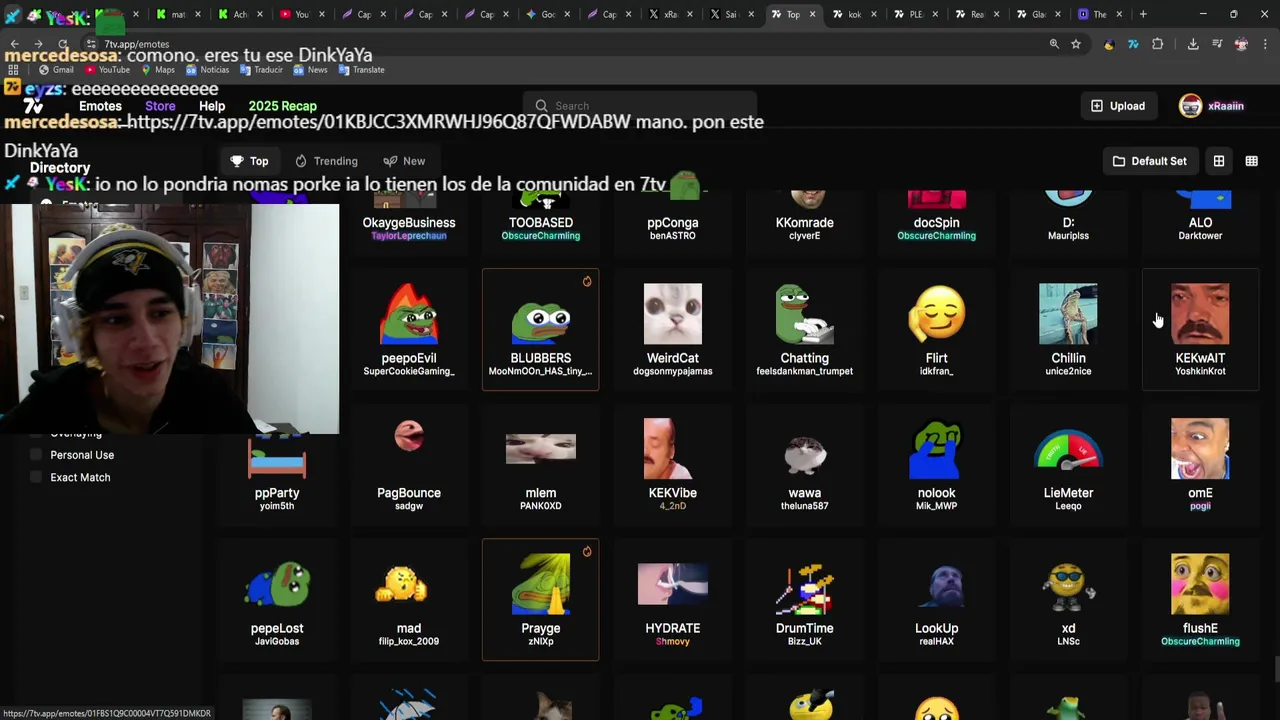Open the Store nav item
1280x720 pixels.
pos(160,106)
